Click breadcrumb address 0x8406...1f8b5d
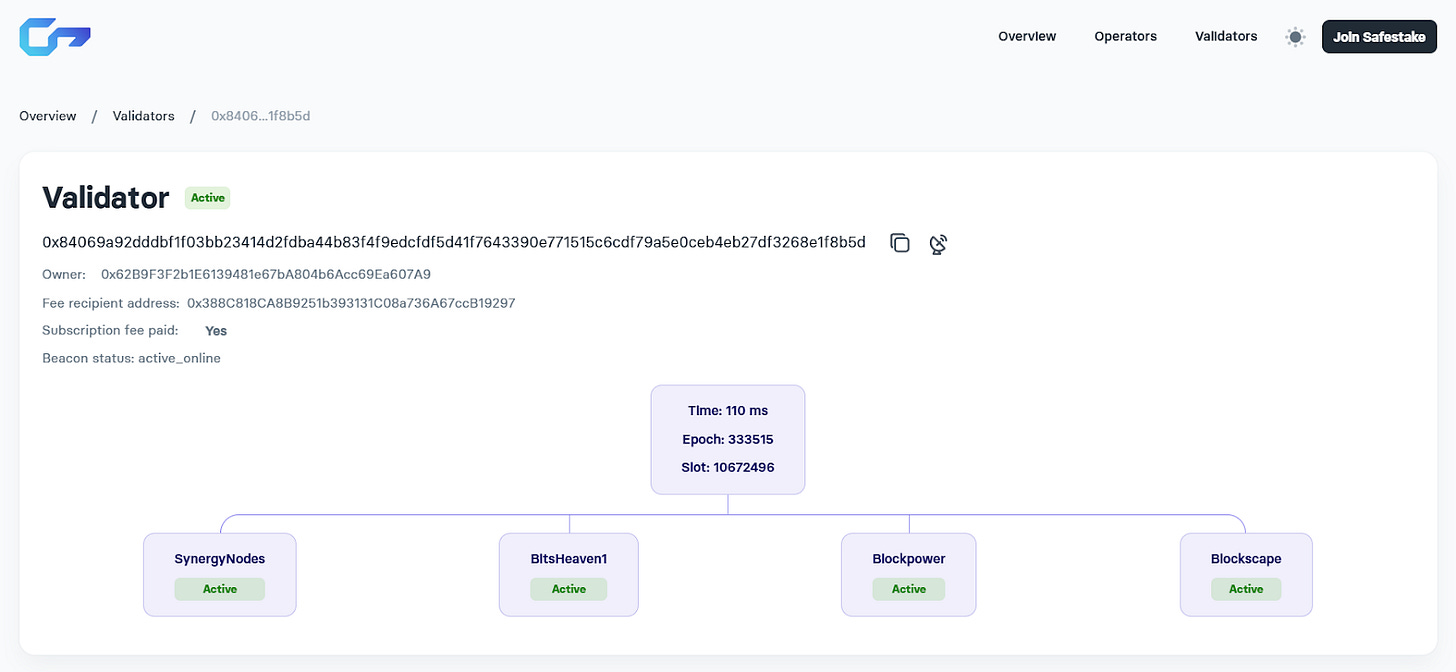The height and width of the screenshot is (672, 1456). 261,116
